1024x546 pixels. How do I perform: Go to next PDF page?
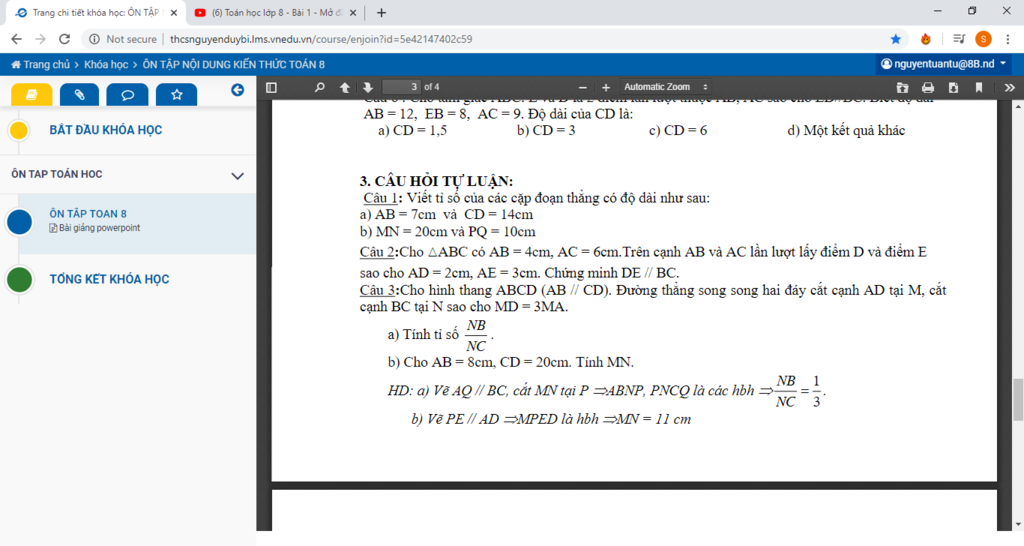tap(368, 87)
